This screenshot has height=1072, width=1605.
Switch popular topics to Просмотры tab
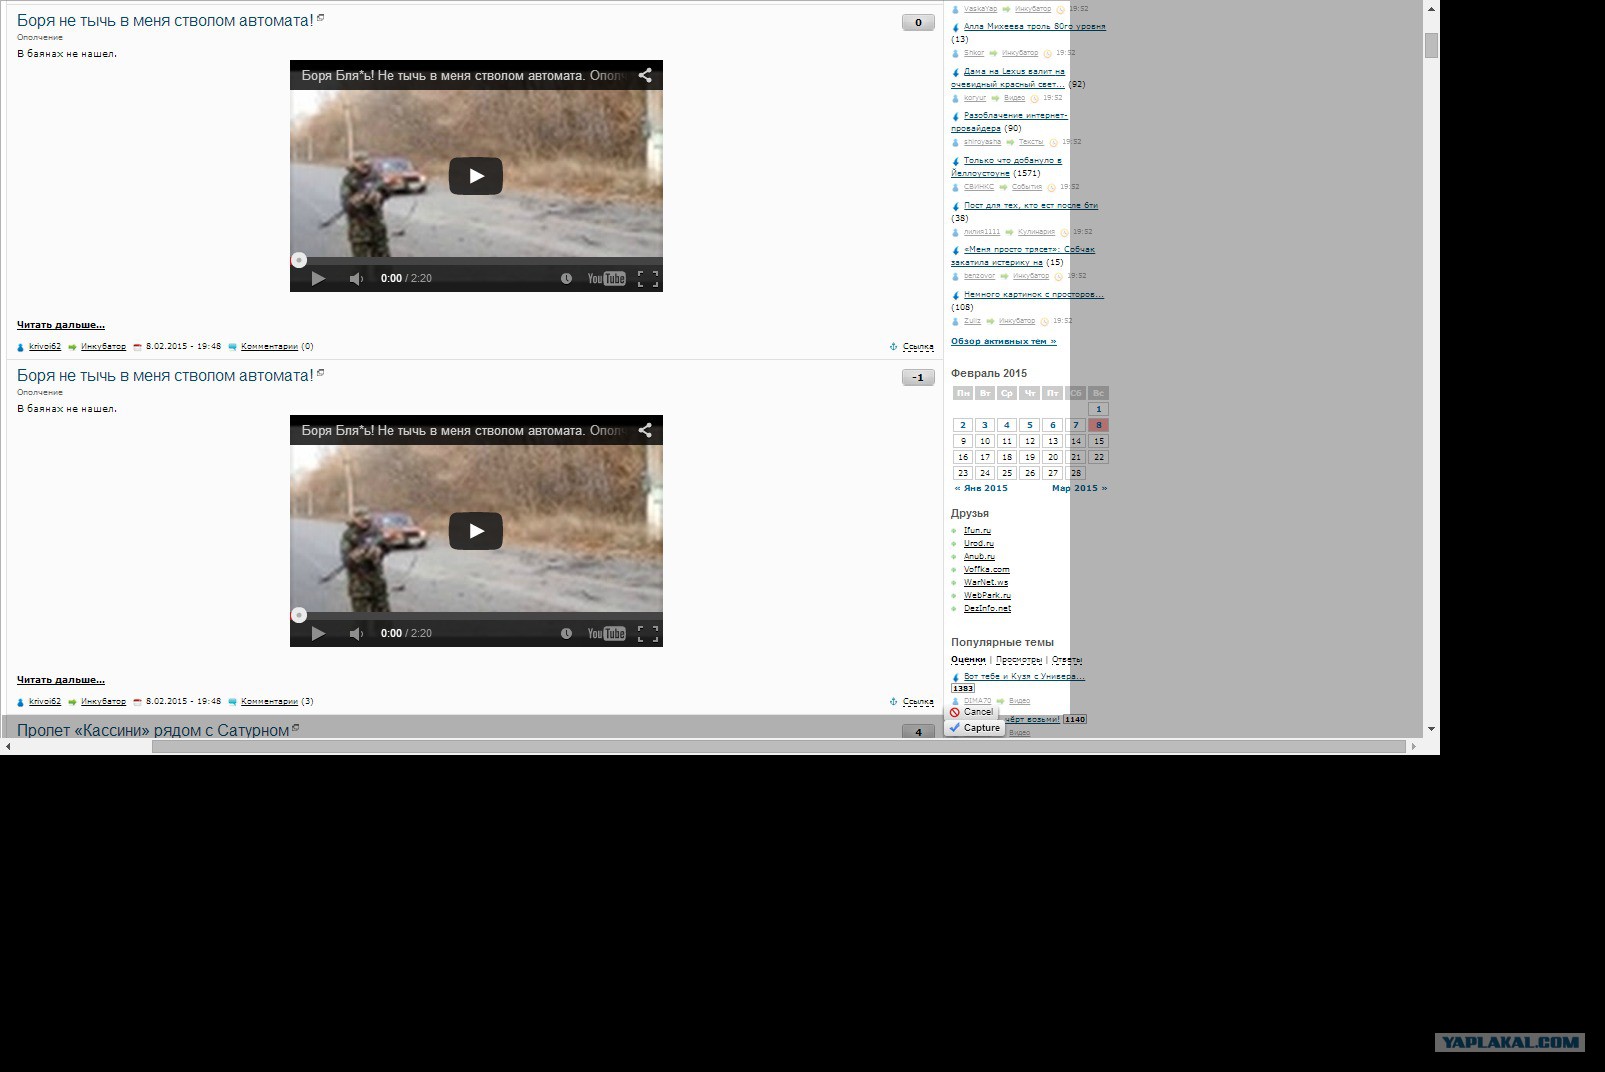(x=1019, y=659)
